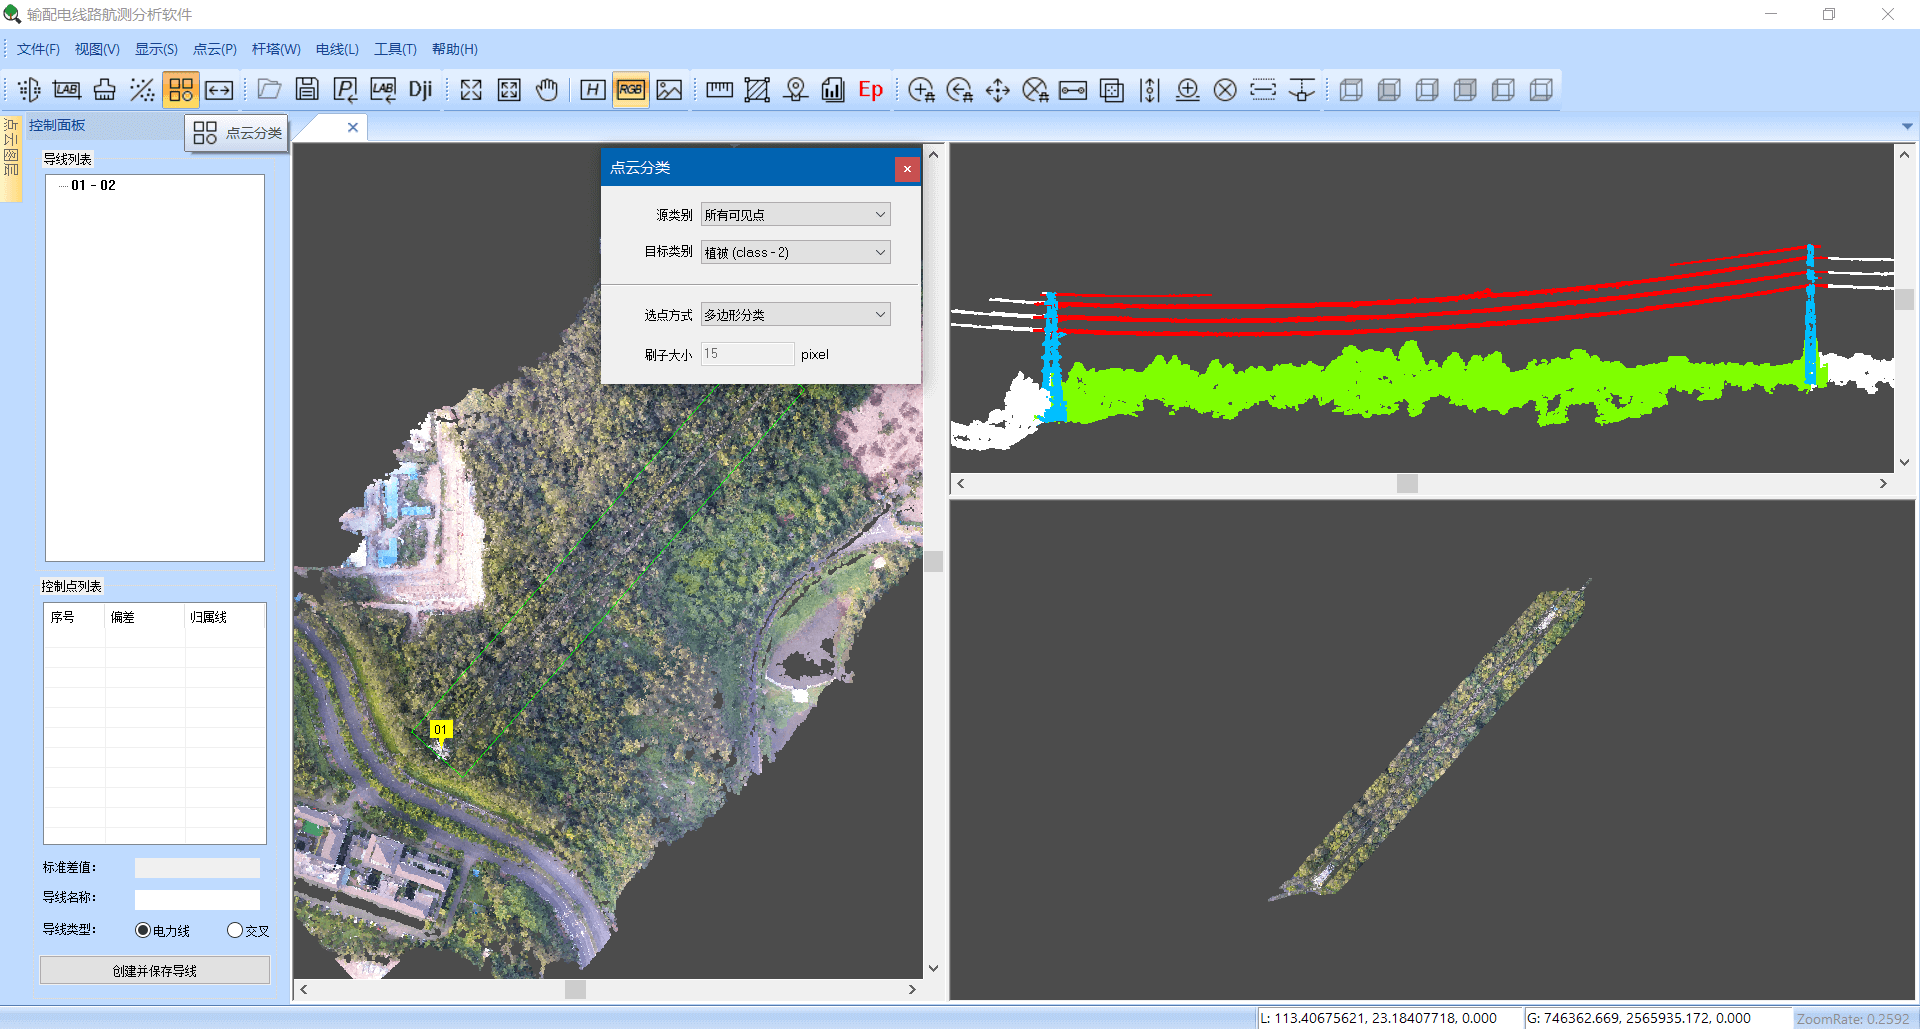Choose the 交叉 conductor type option
The image size is (1920, 1029).
[234, 930]
